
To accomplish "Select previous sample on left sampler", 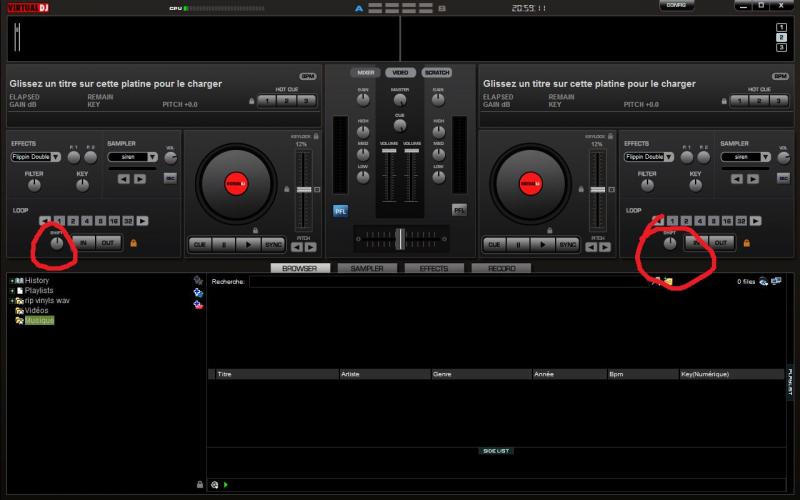I will point(123,178).
